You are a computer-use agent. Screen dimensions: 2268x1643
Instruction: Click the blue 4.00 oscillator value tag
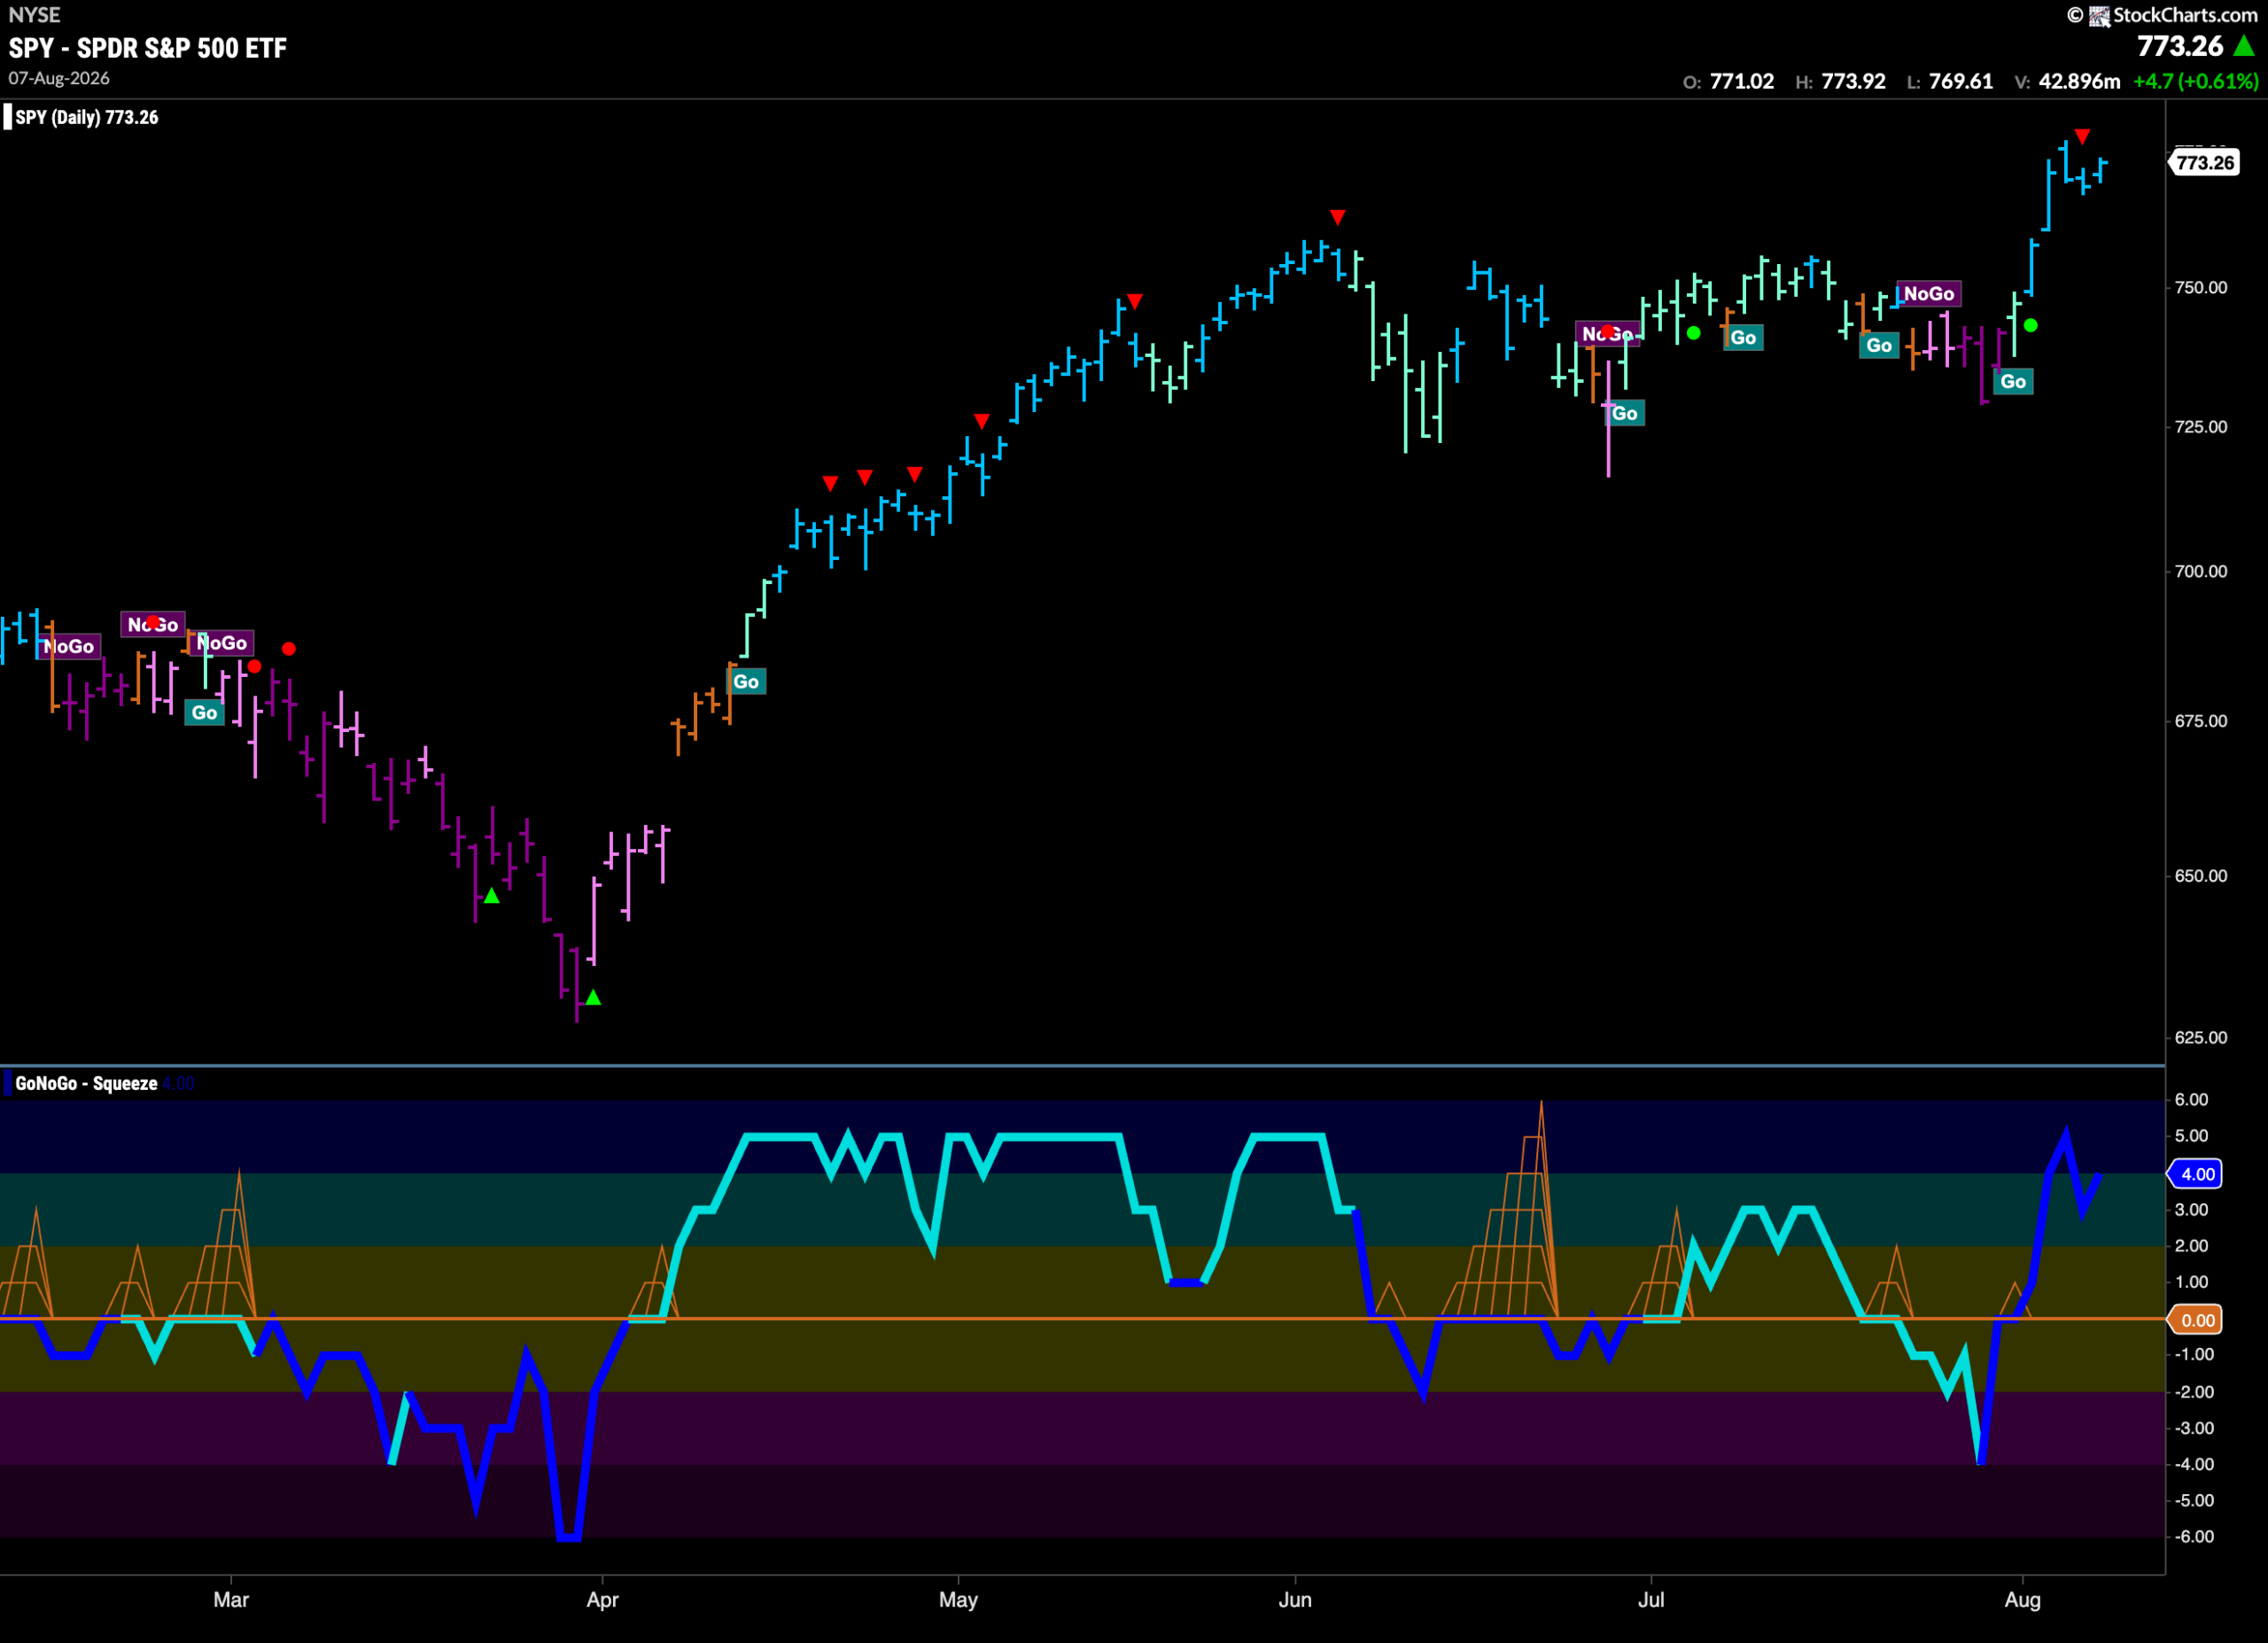(2195, 1174)
